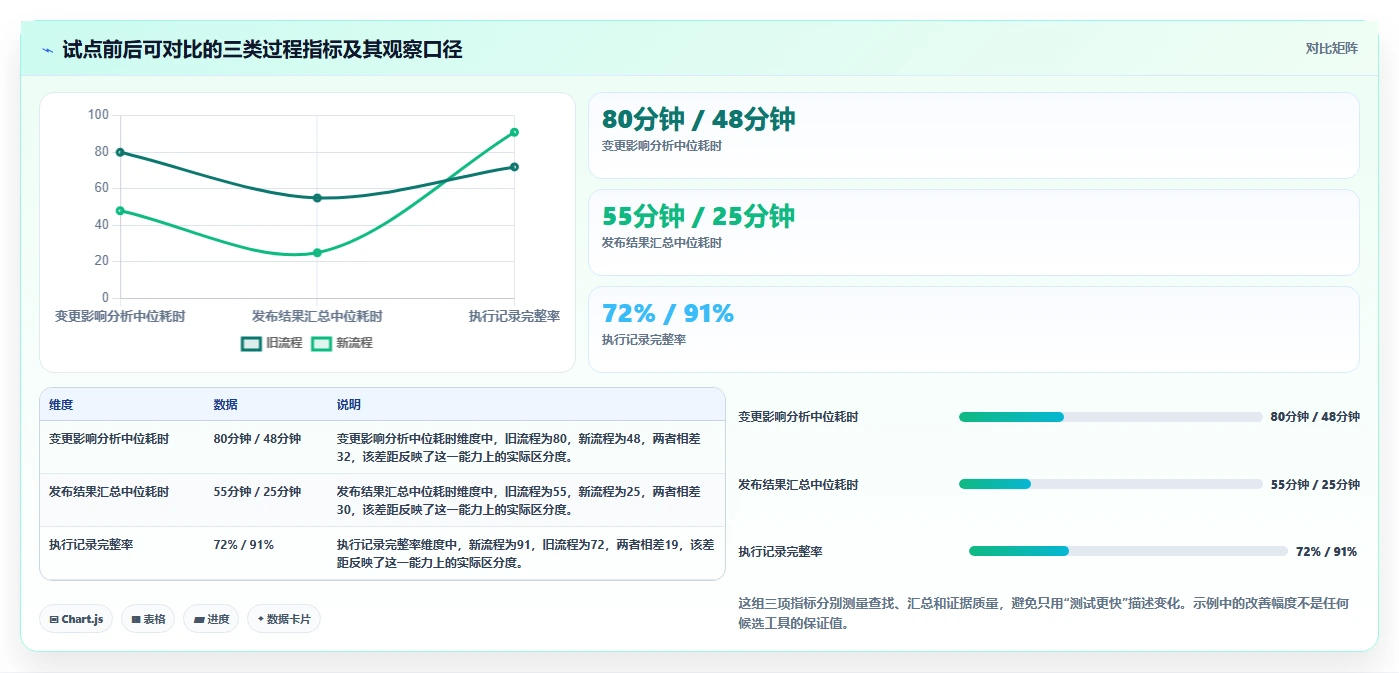
Task: Click the y-axis value 20
Action: point(102,261)
